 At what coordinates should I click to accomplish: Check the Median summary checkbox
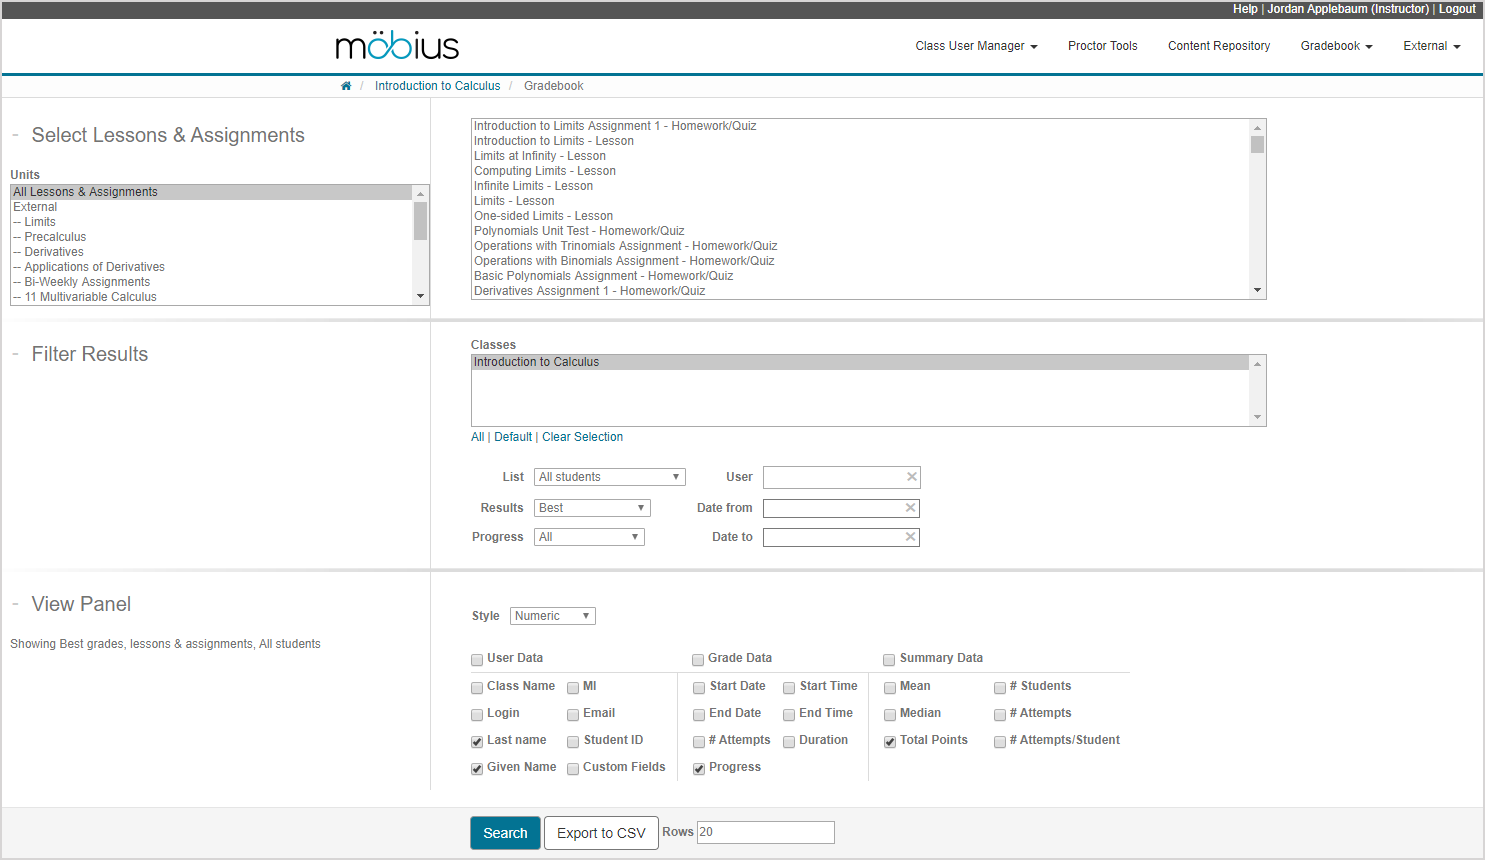click(x=890, y=715)
